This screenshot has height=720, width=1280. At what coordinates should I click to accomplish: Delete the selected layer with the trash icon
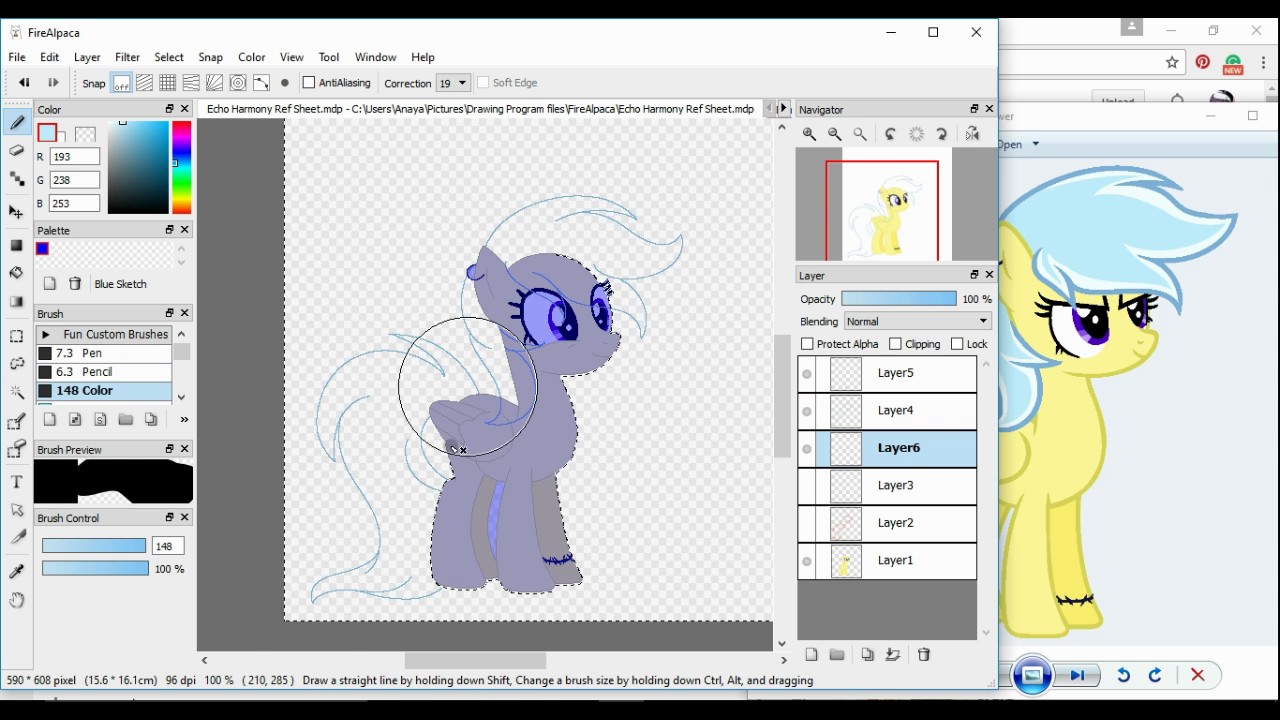[924, 655]
